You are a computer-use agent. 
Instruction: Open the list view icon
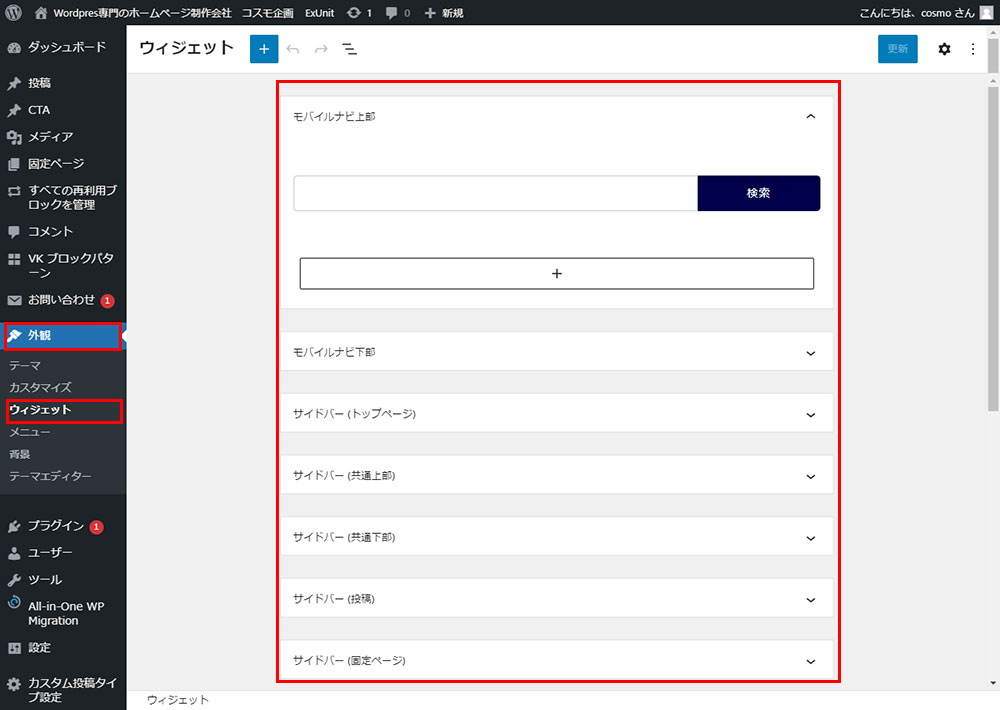point(350,49)
